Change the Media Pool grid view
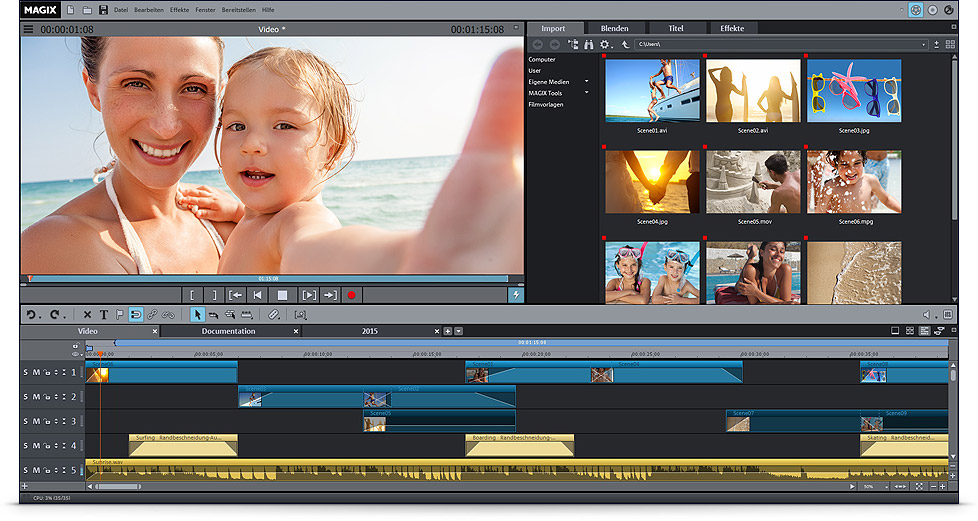This screenshot has width=978, height=521. 951,44
